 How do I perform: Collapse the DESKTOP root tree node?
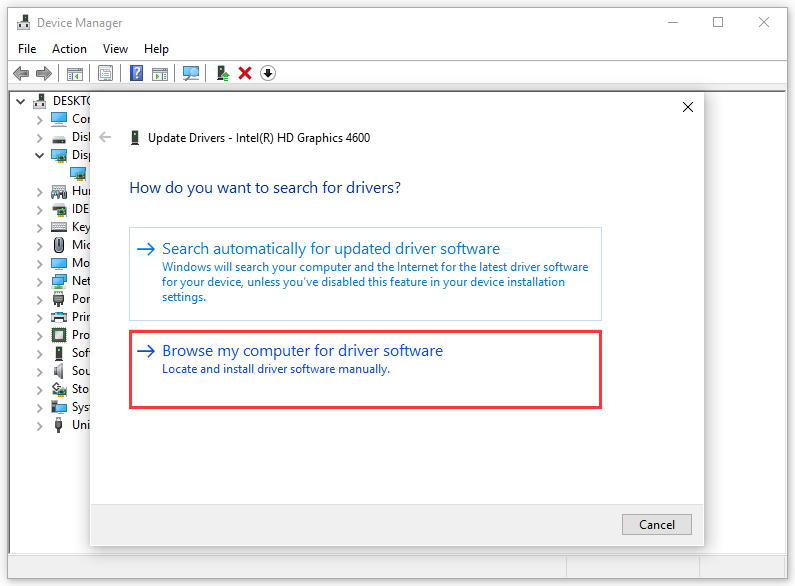point(21,101)
